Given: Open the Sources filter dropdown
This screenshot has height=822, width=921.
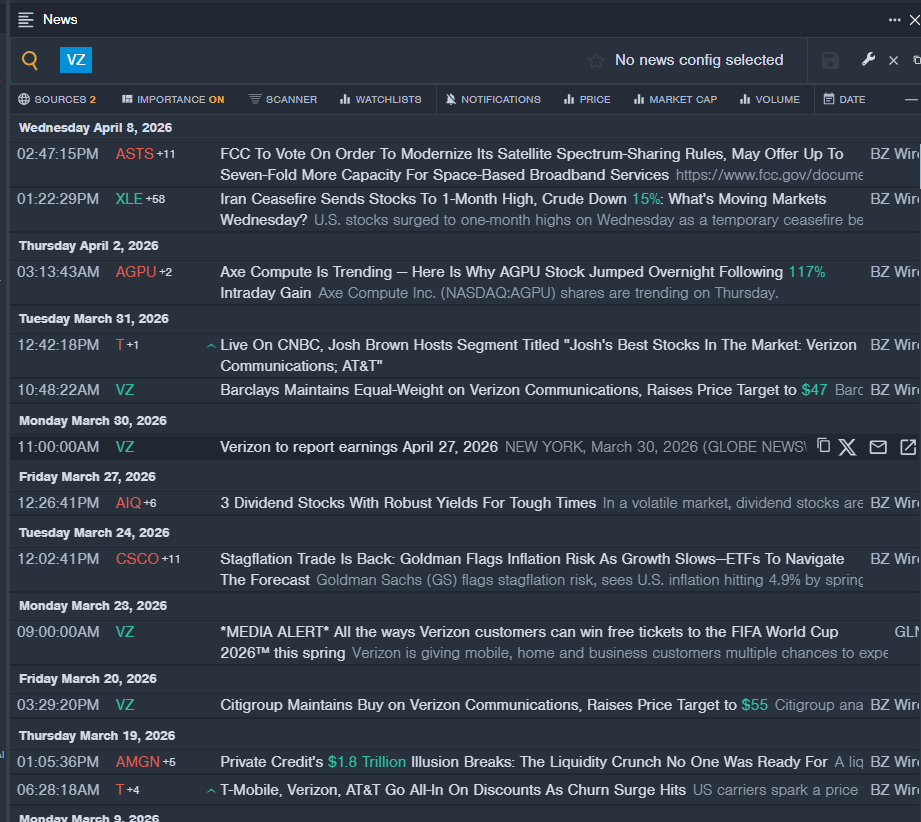Looking at the screenshot, I should click(x=57, y=99).
